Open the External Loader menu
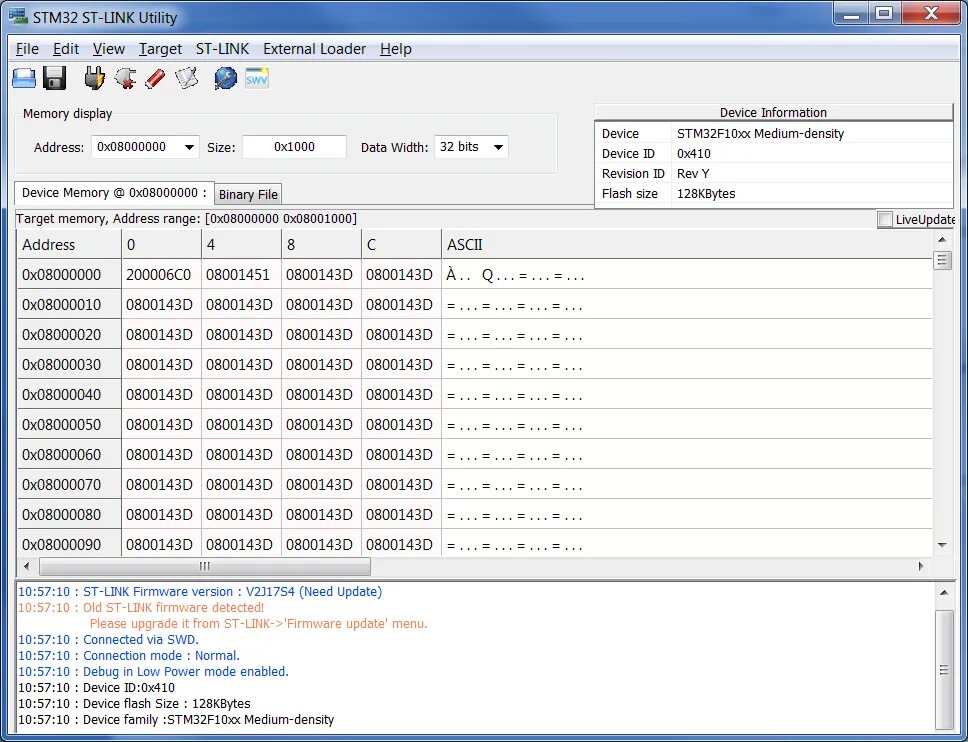 pyautogui.click(x=314, y=49)
